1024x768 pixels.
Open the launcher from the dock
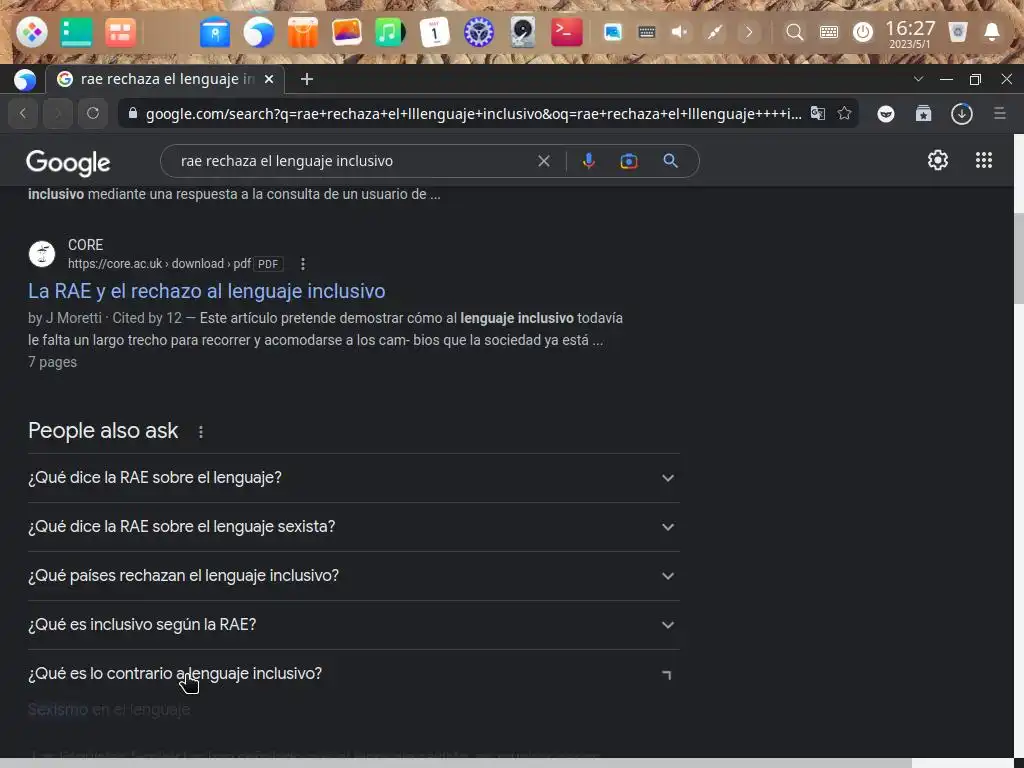[31, 32]
